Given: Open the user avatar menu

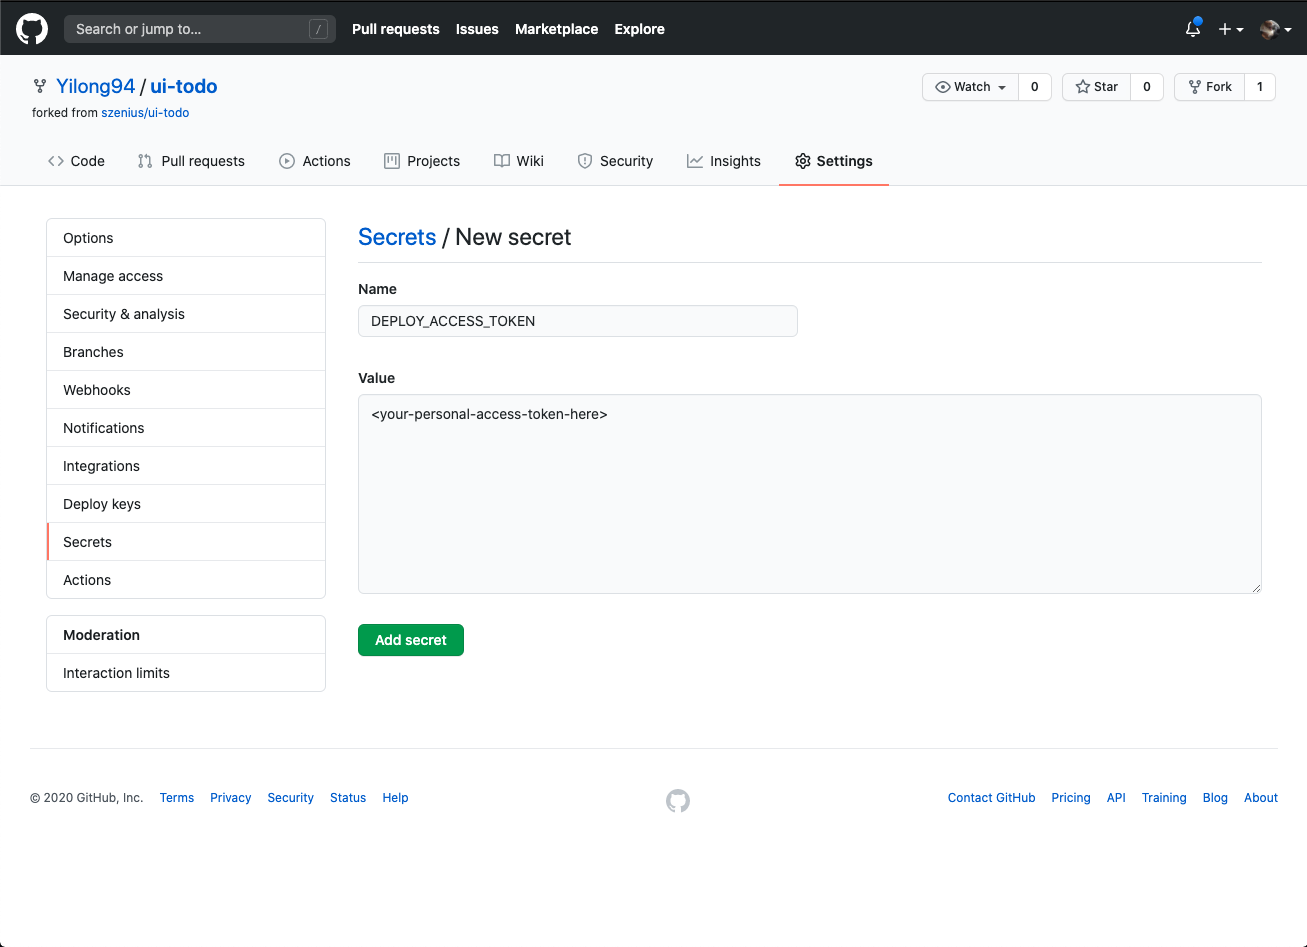Looking at the screenshot, I should tap(1275, 29).
